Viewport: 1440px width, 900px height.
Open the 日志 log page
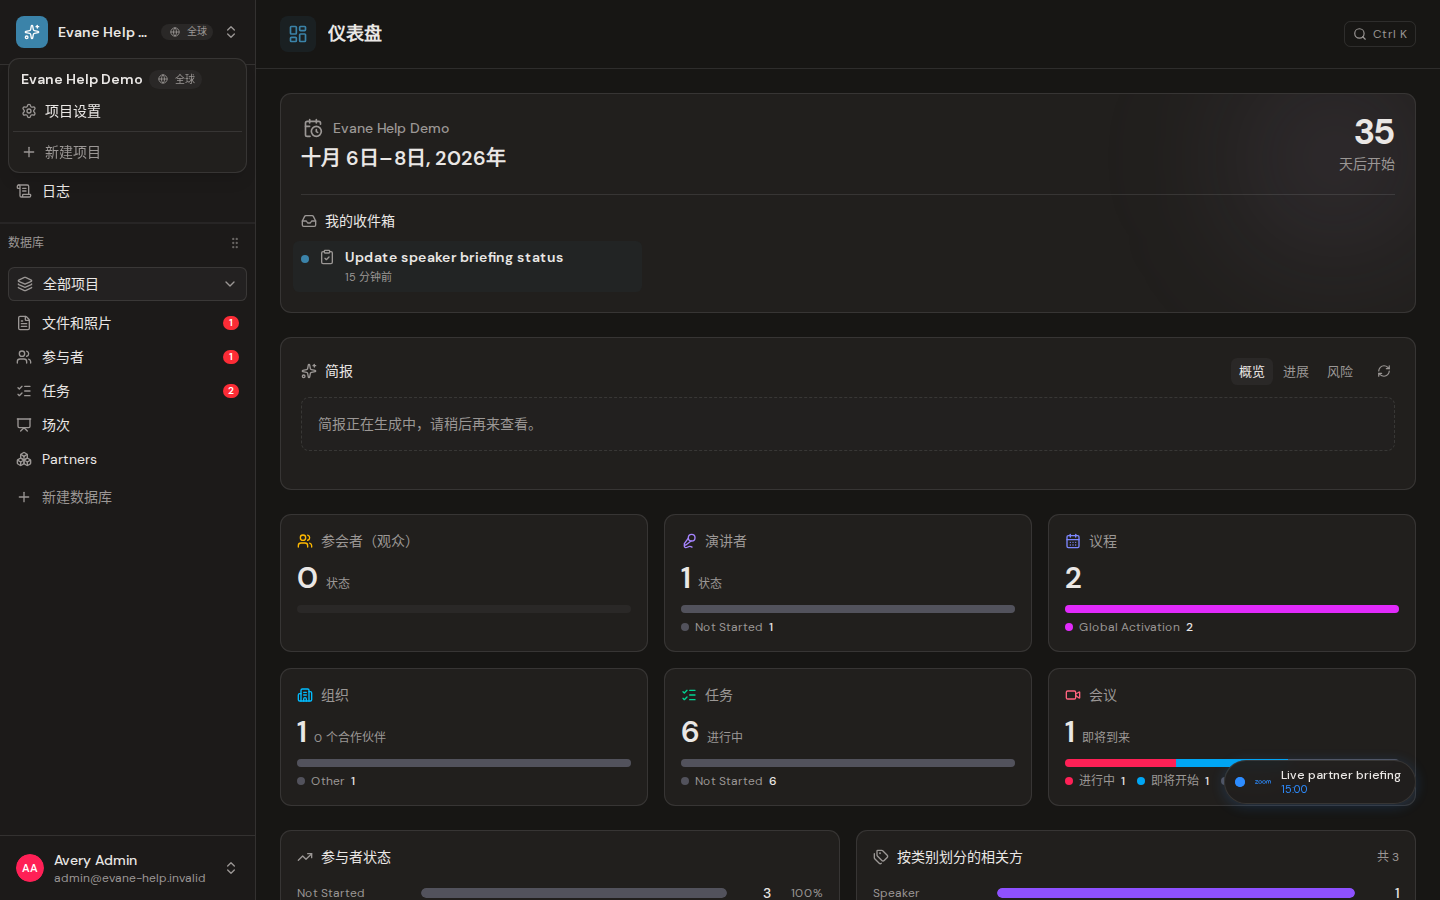pyautogui.click(x=127, y=191)
